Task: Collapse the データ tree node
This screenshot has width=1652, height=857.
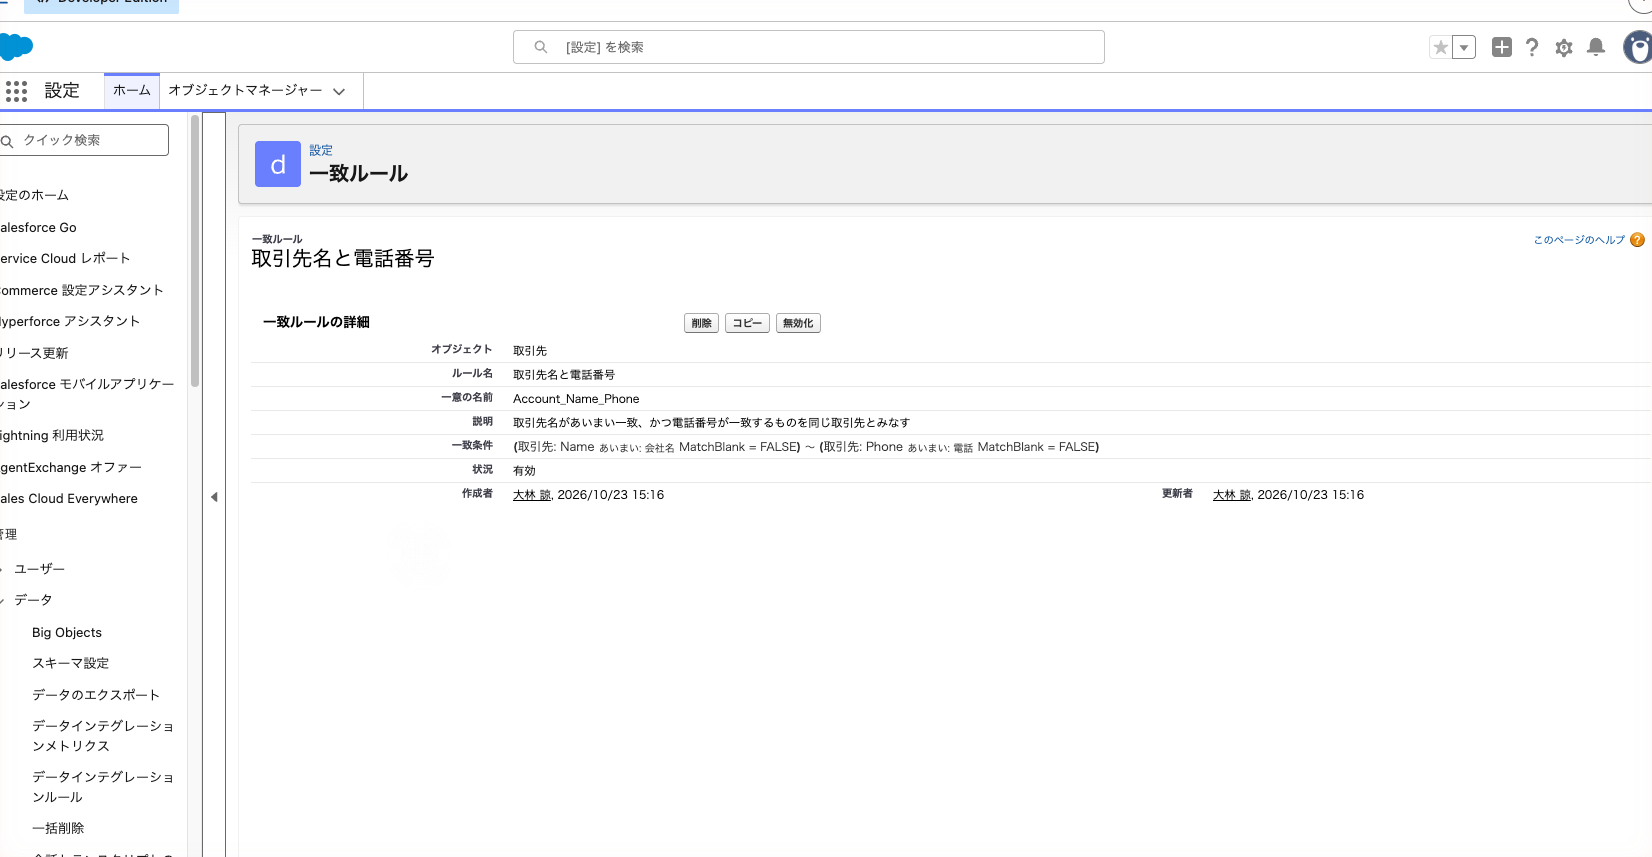Action: pos(3,600)
